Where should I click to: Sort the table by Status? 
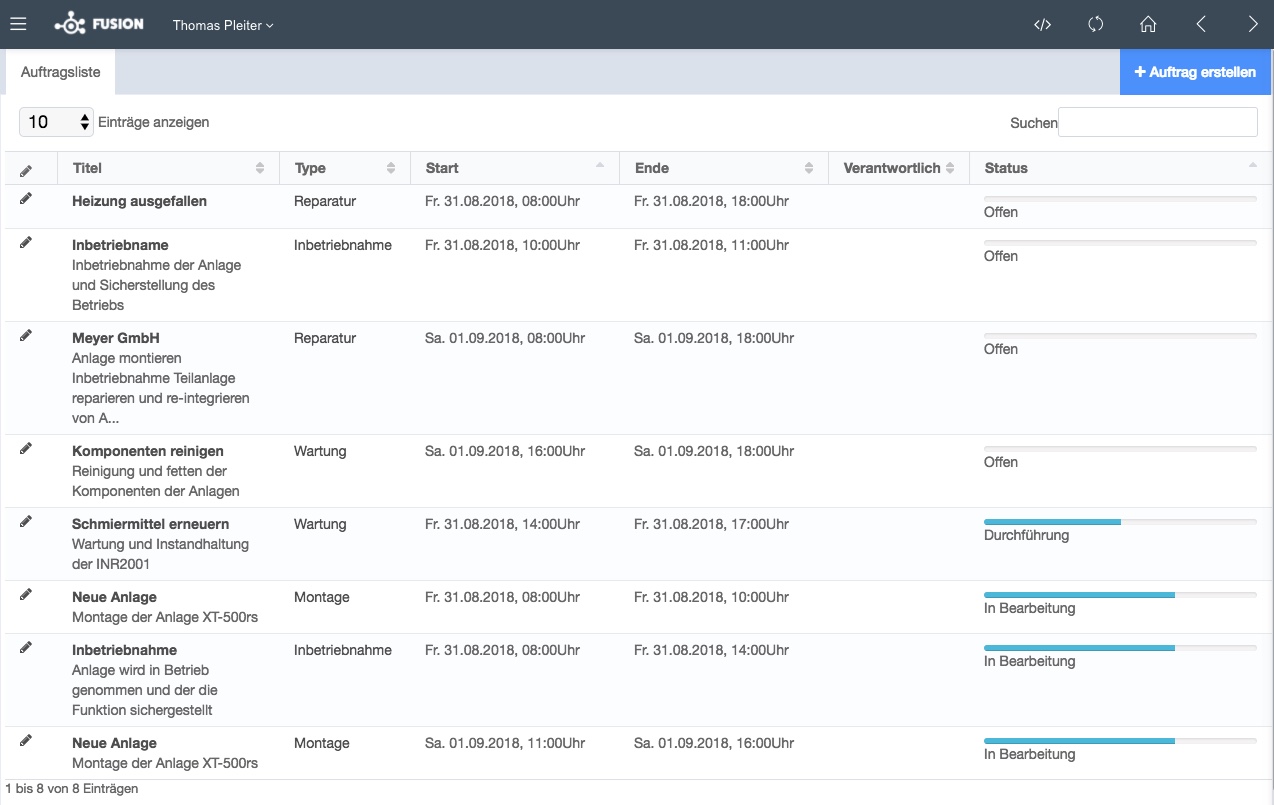[1120, 168]
